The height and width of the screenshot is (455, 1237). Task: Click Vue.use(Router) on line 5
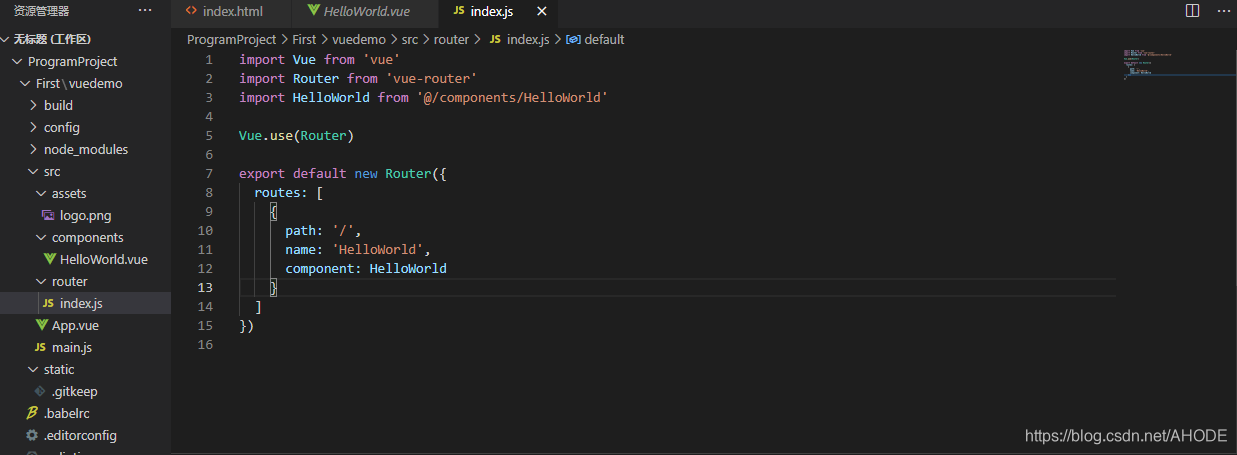(x=297, y=135)
